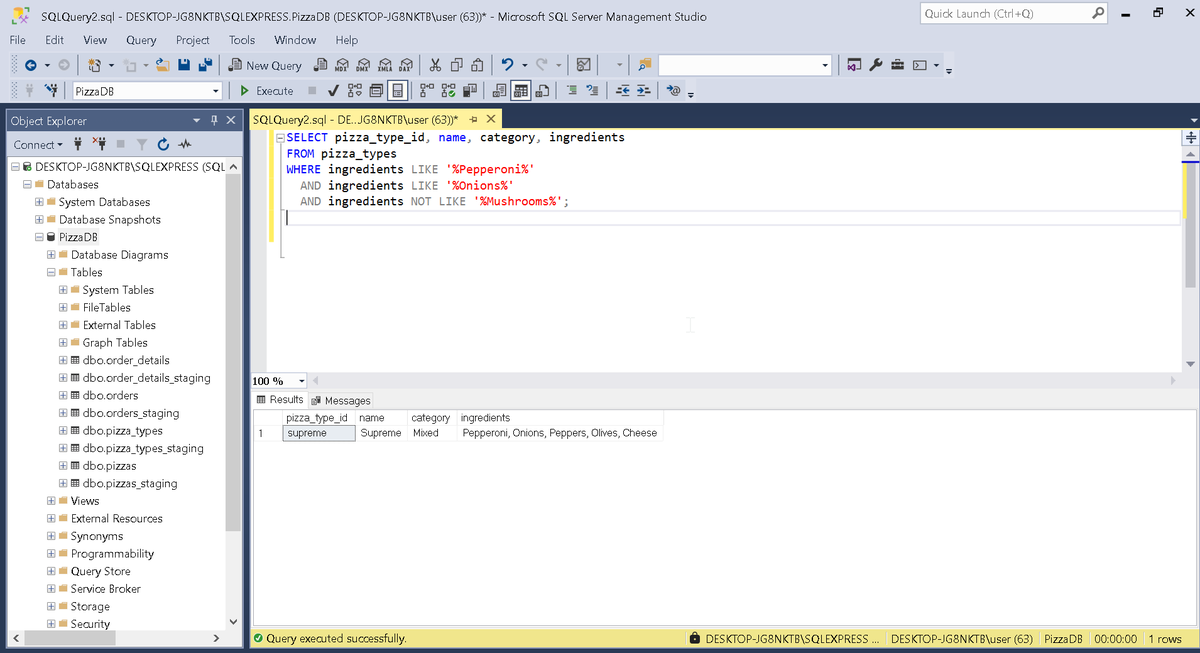1200x653 pixels.
Task: Click the XMLA query icon
Action: [x=386, y=65]
